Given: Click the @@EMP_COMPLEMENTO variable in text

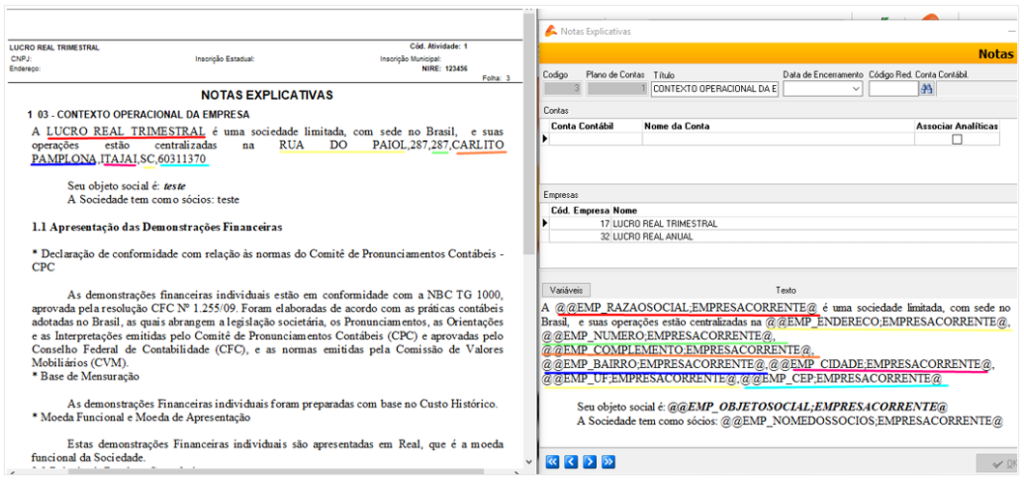Looking at the screenshot, I should [x=677, y=350].
